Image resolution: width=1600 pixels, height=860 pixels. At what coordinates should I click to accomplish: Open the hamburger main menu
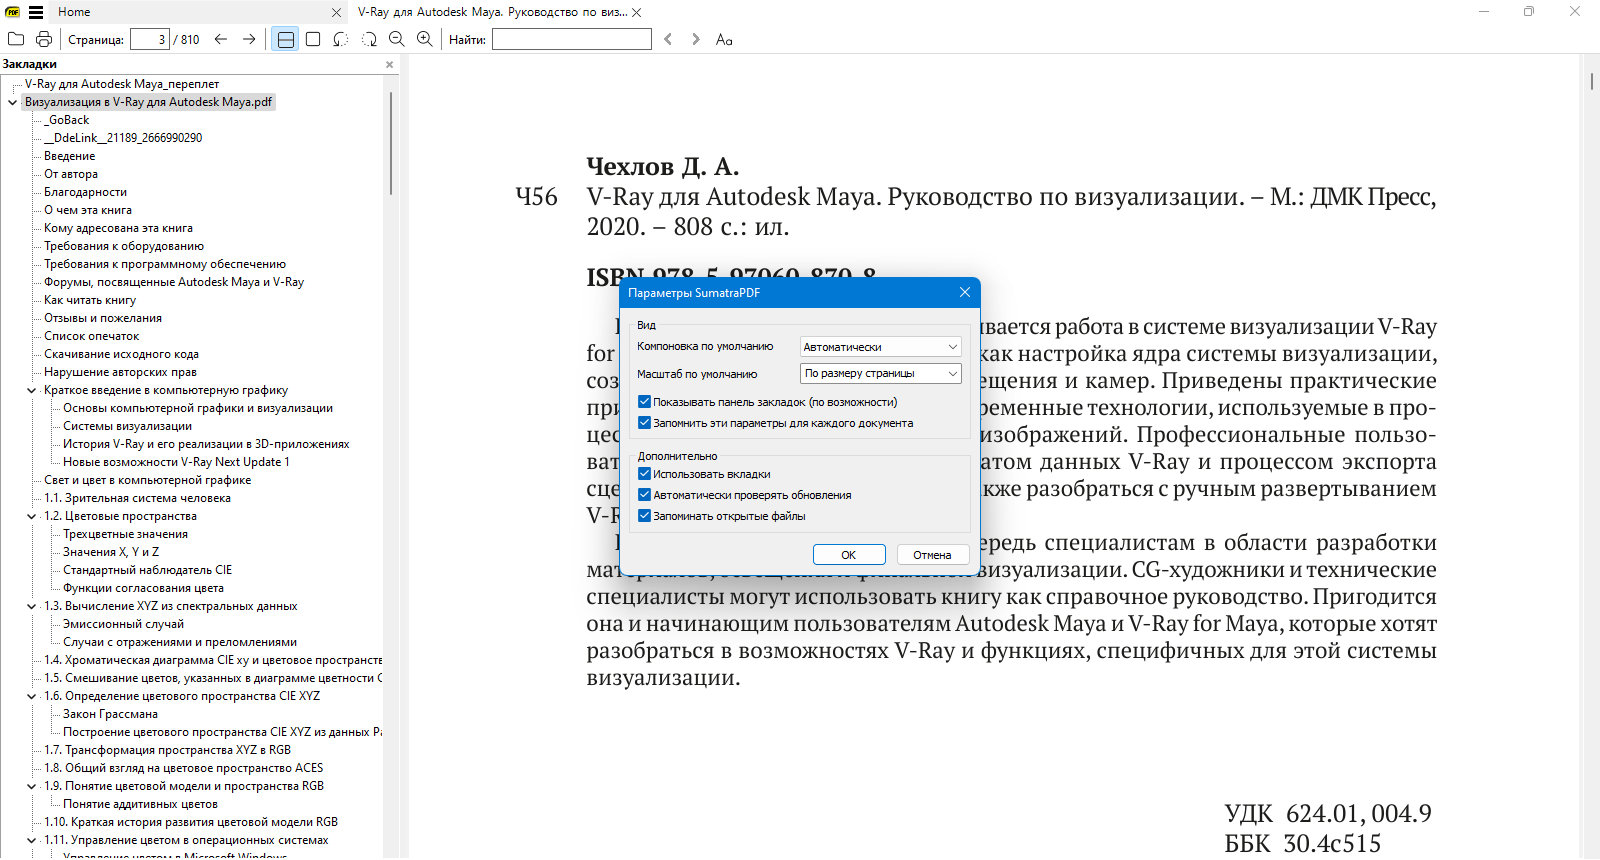(x=36, y=12)
